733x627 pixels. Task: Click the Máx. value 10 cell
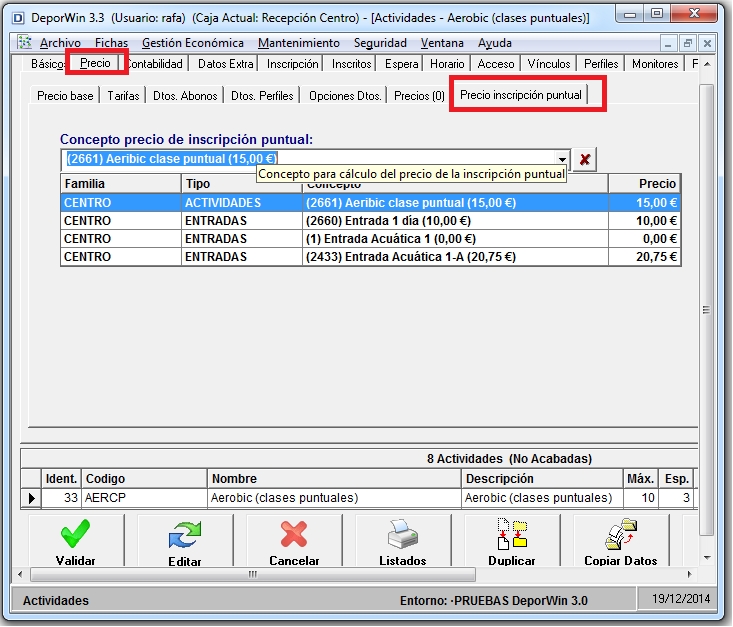641,498
